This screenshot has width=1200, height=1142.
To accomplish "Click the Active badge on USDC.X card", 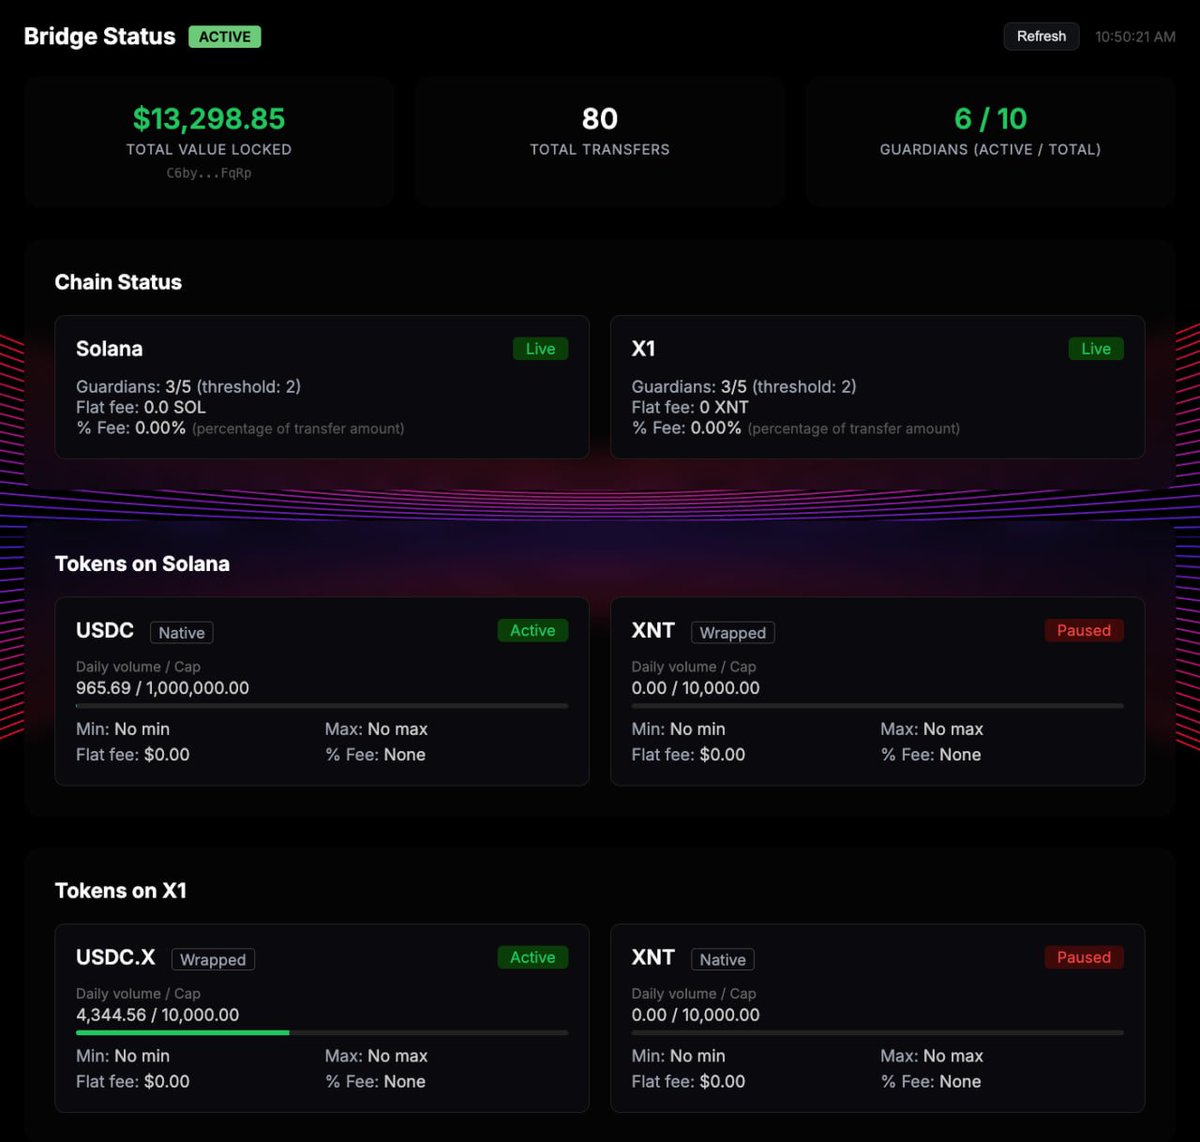I will [x=533, y=958].
